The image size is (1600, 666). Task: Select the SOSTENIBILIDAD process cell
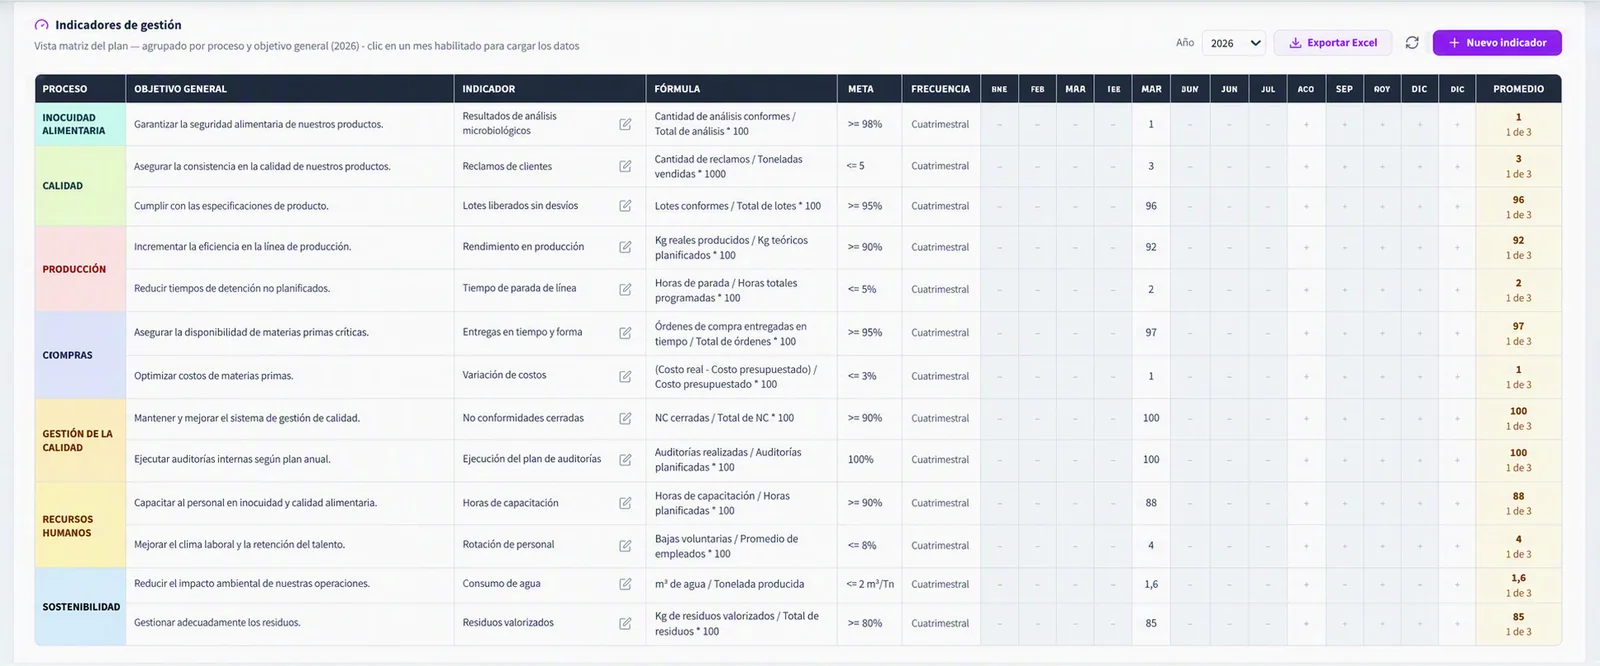pyautogui.click(x=80, y=607)
